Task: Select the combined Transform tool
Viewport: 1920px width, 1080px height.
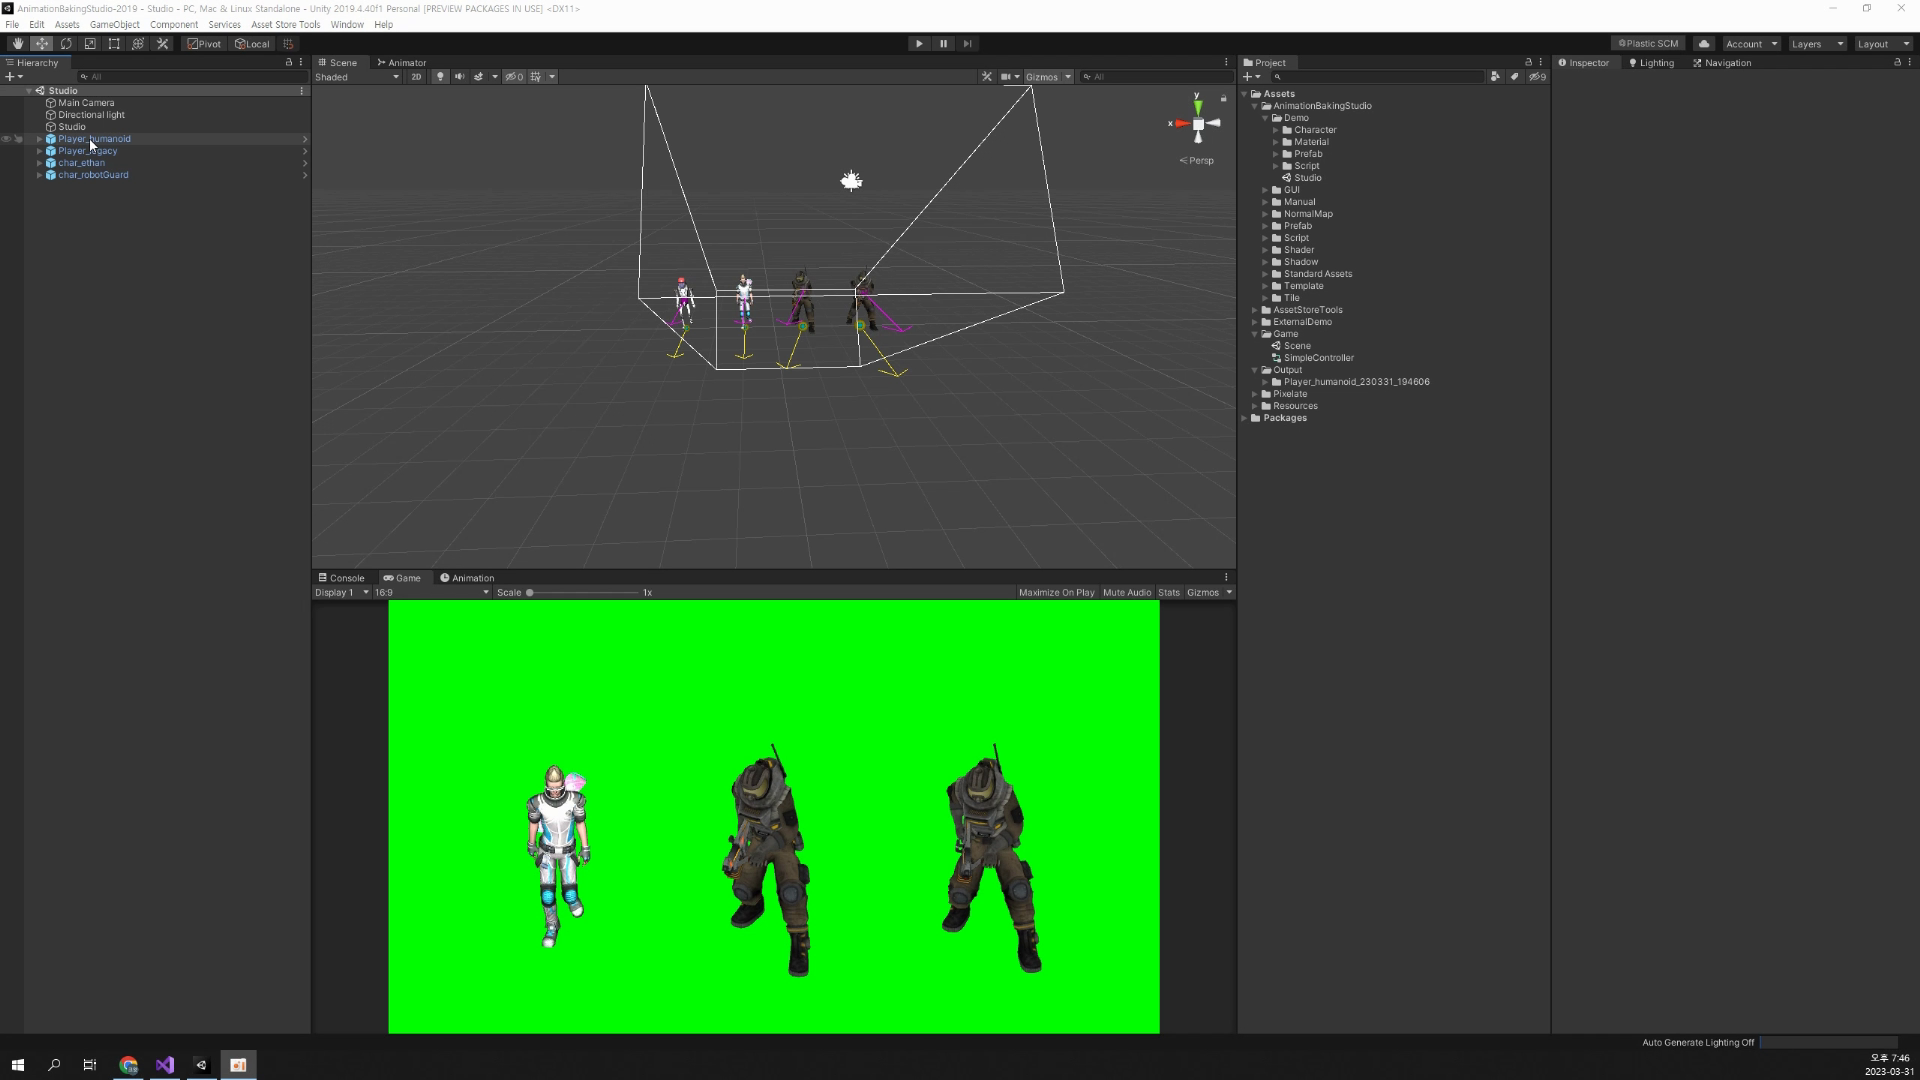Action: click(x=138, y=44)
